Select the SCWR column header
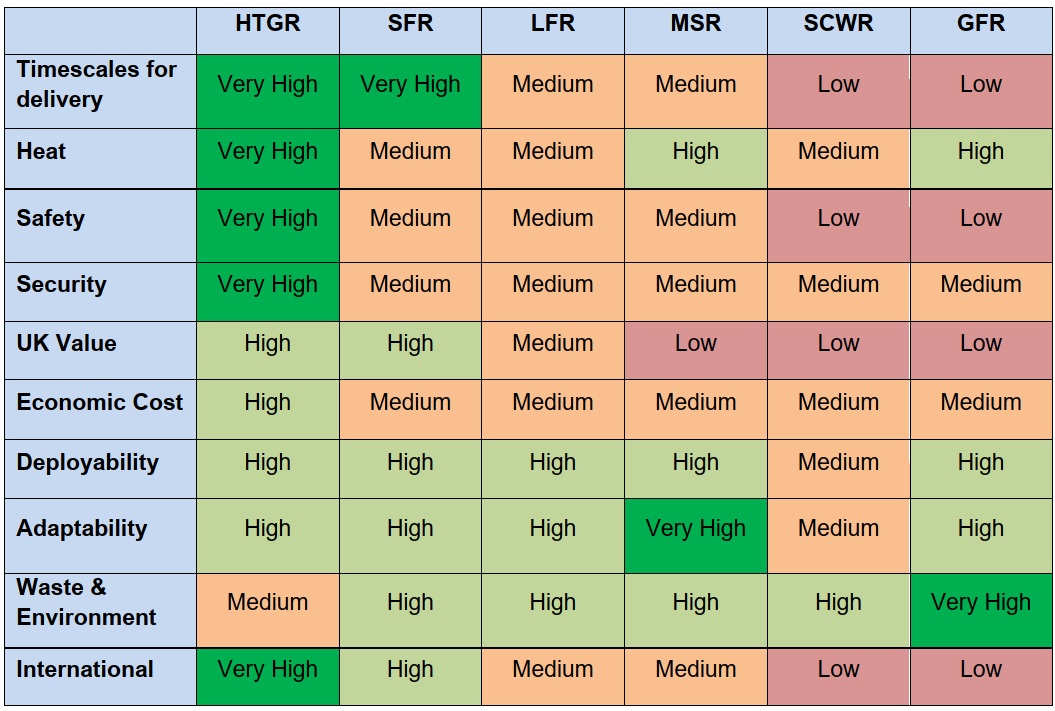 [x=838, y=24]
